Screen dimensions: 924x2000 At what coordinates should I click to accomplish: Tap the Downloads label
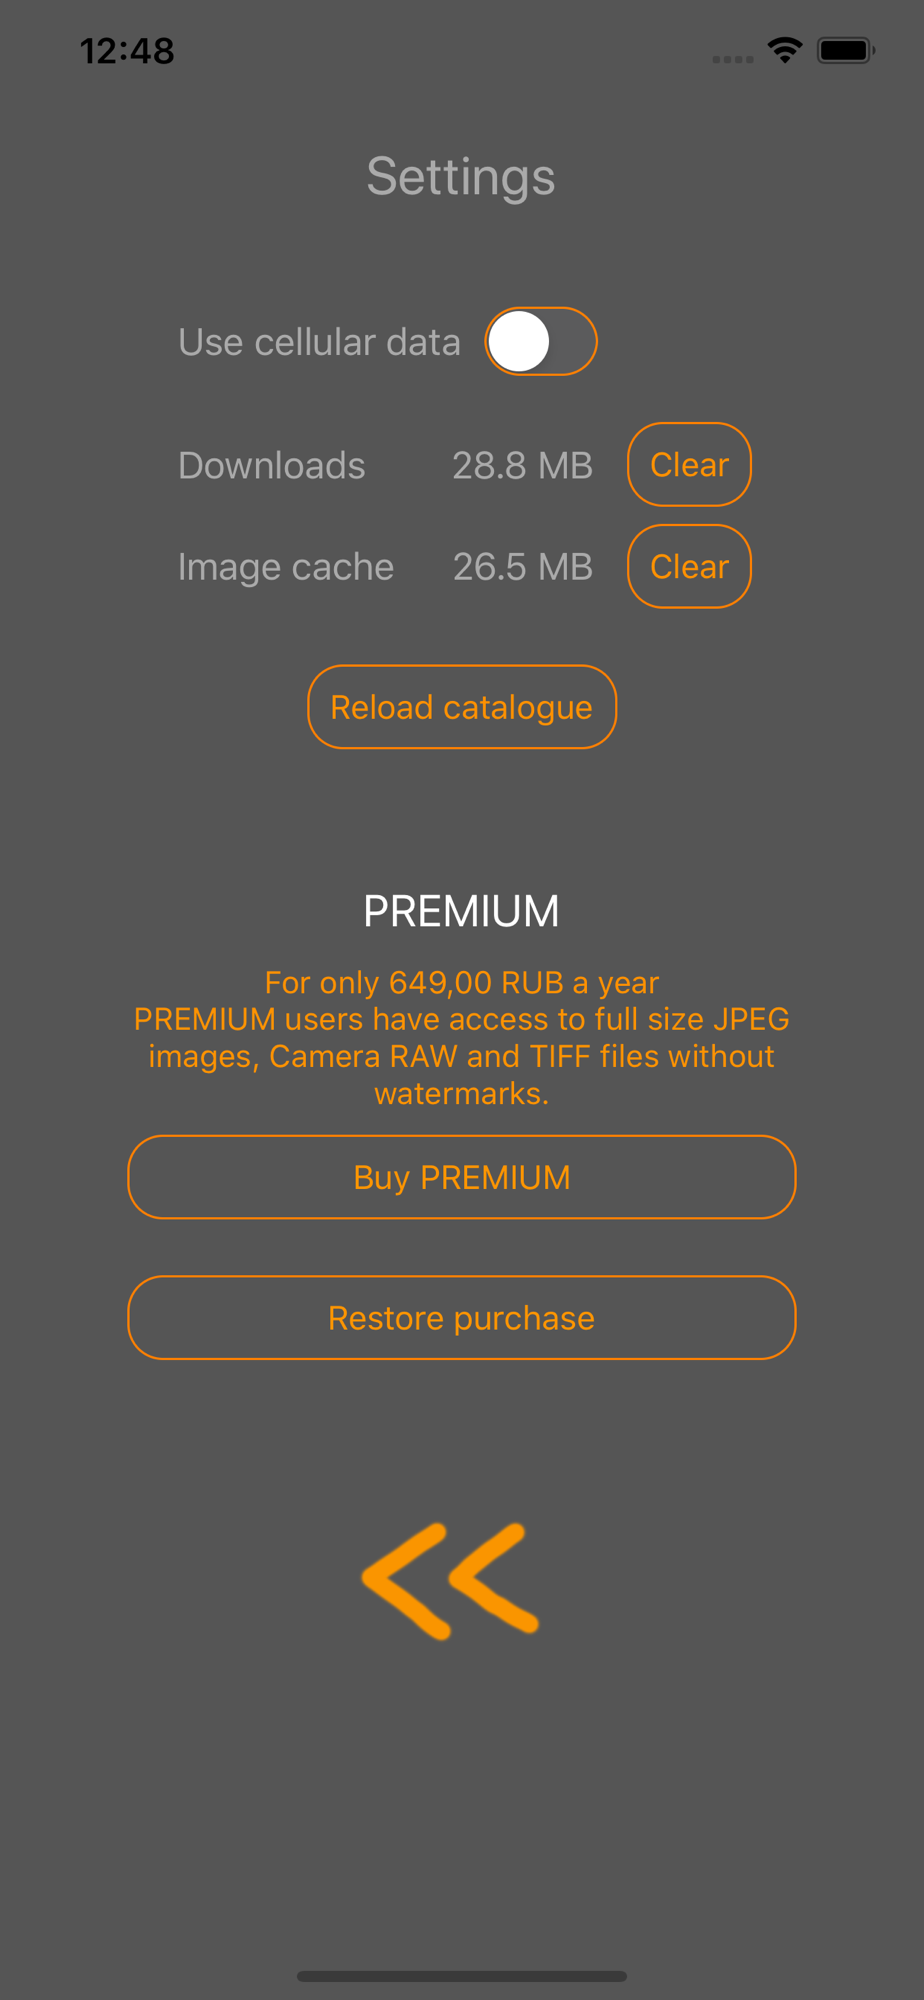pos(272,465)
